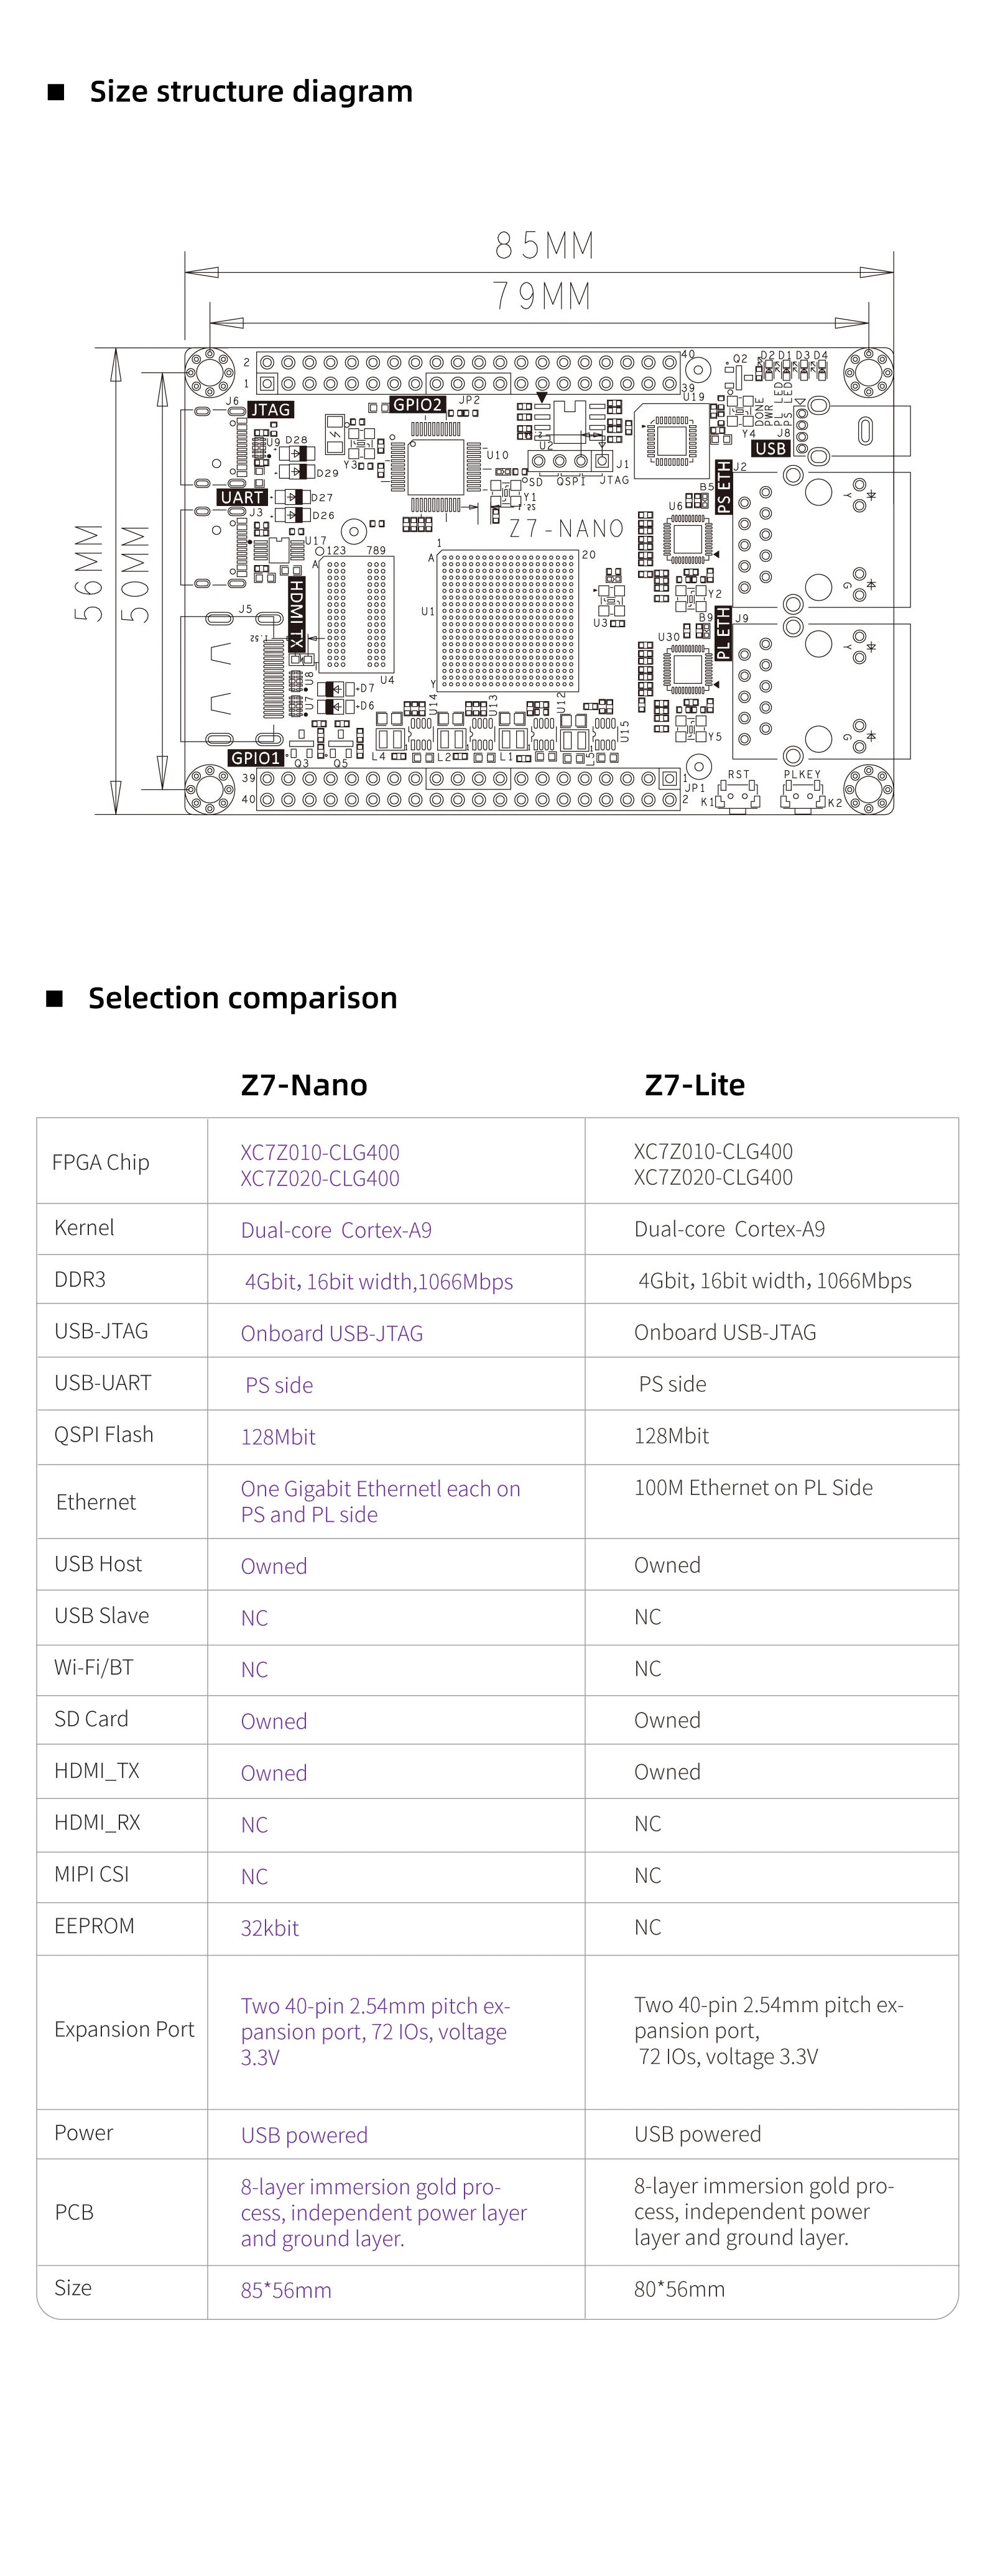Select the GPIO1 header label
Viewport: 995px width, 2576px height.
[256, 758]
